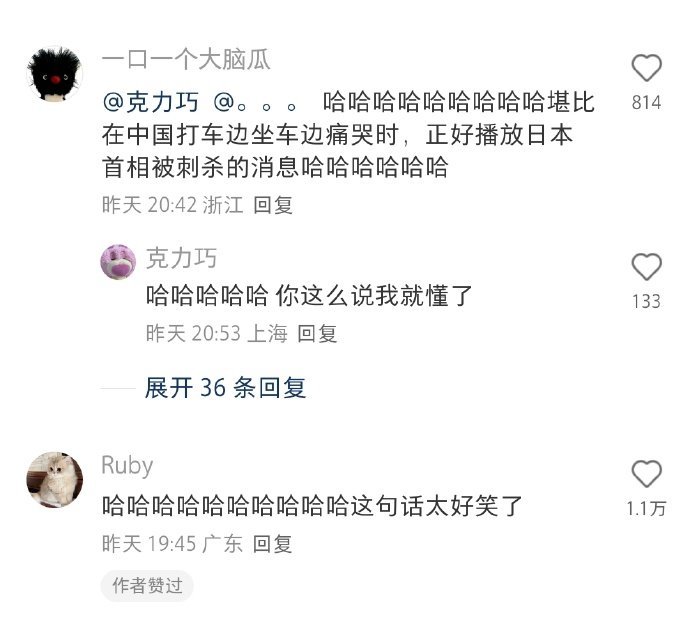Select Ruby's comment text about 这句话太好笑了

click(x=312, y=506)
